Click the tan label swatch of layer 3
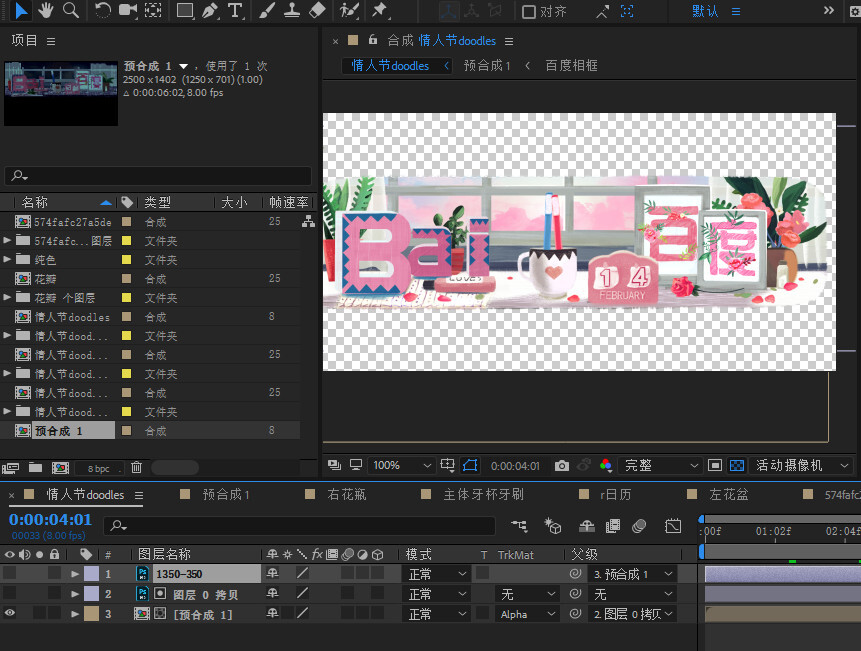Screen dimensions: 861x651 click(91, 614)
